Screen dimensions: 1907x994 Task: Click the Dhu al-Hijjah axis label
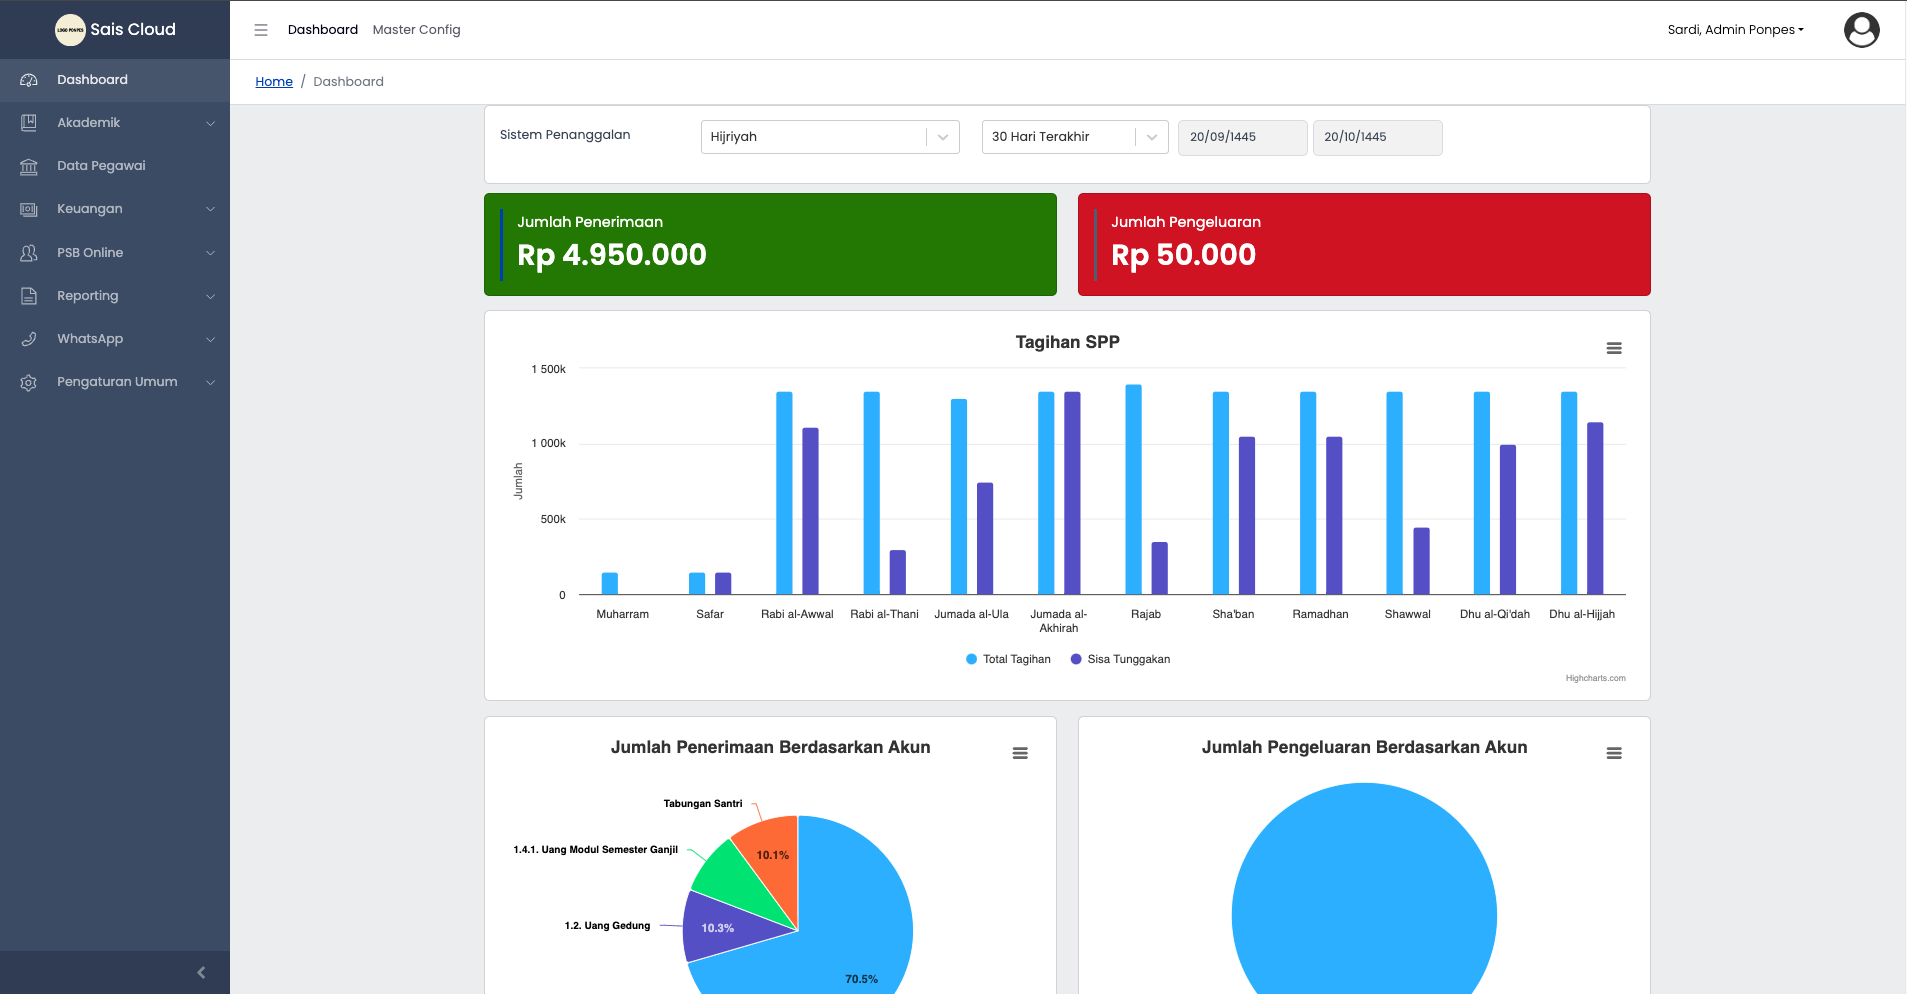pyautogui.click(x=1582, y=614)
